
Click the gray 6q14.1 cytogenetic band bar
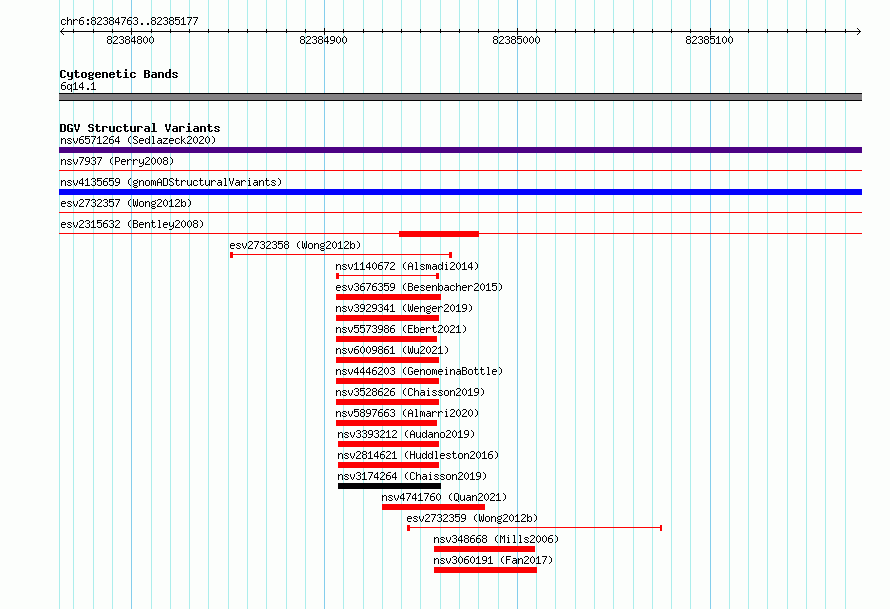pos(460,97)
